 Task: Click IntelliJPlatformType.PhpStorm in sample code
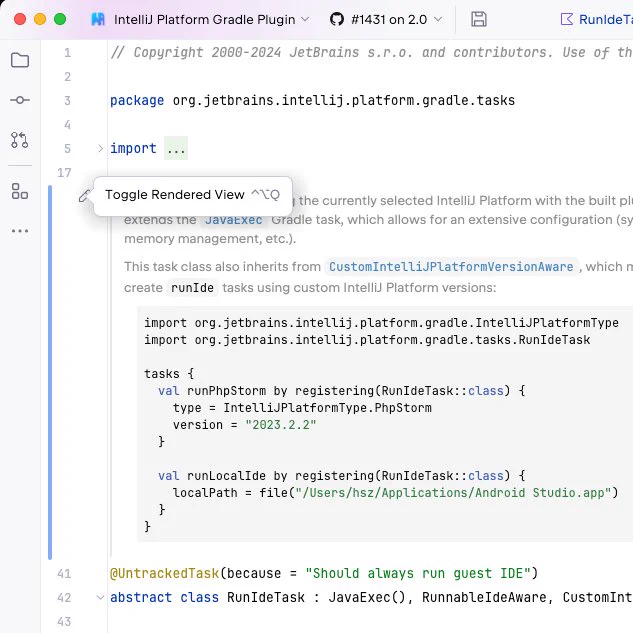click(327, 408)
